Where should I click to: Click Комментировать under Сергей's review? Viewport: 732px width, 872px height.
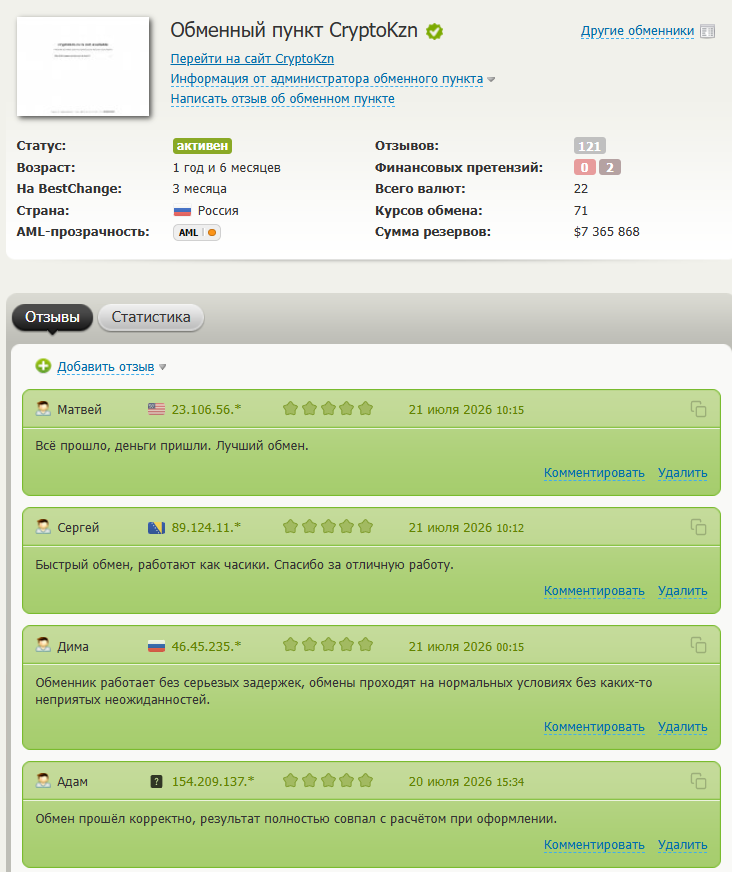(x=594, y=591)
